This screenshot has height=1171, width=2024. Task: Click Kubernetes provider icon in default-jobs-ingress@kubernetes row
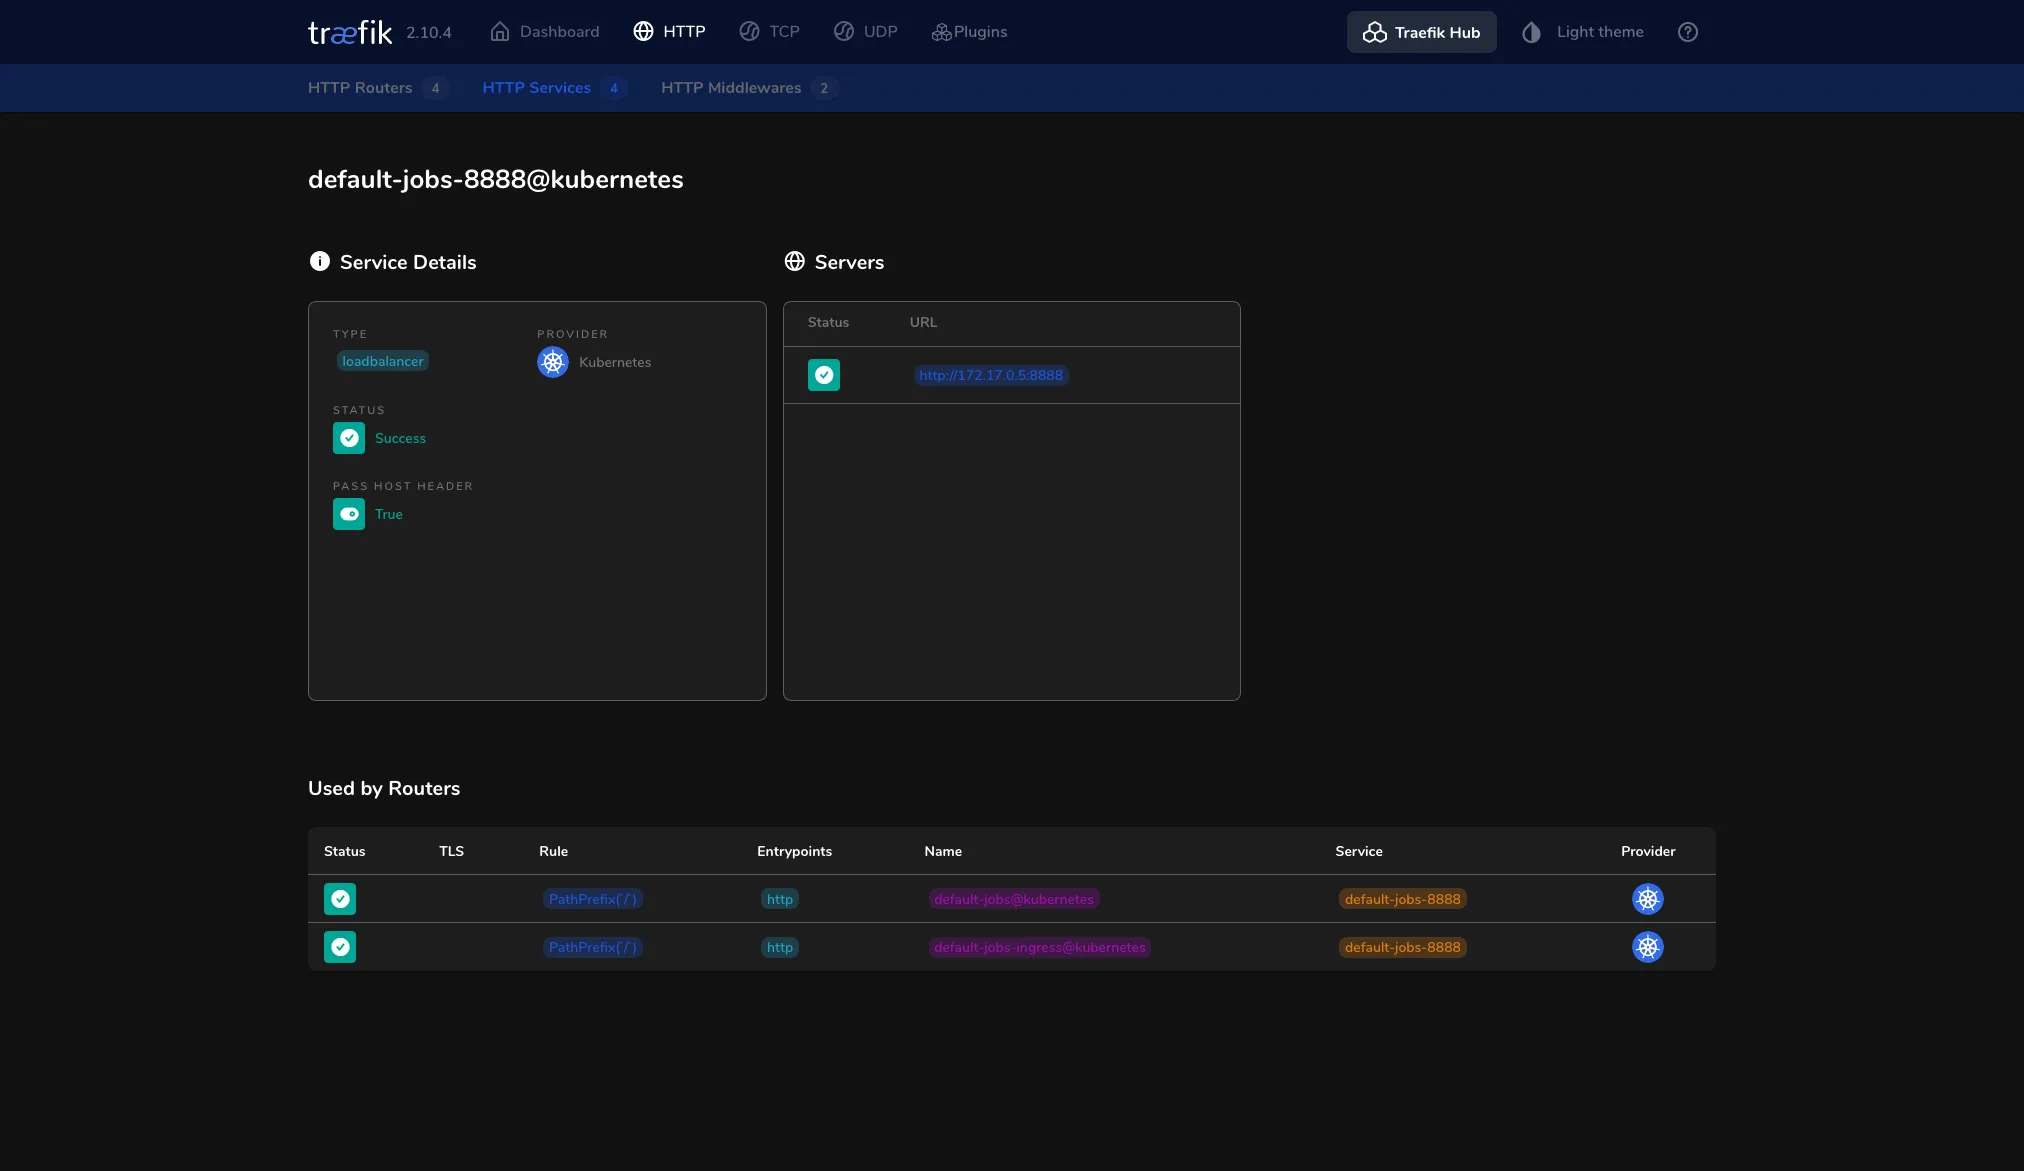click(1648, 947)
